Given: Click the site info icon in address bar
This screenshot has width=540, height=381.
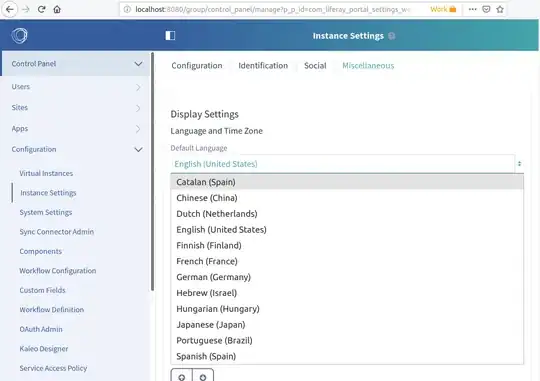Looking at the screenshot, I should pyautogui.click(x=127, y=9).
